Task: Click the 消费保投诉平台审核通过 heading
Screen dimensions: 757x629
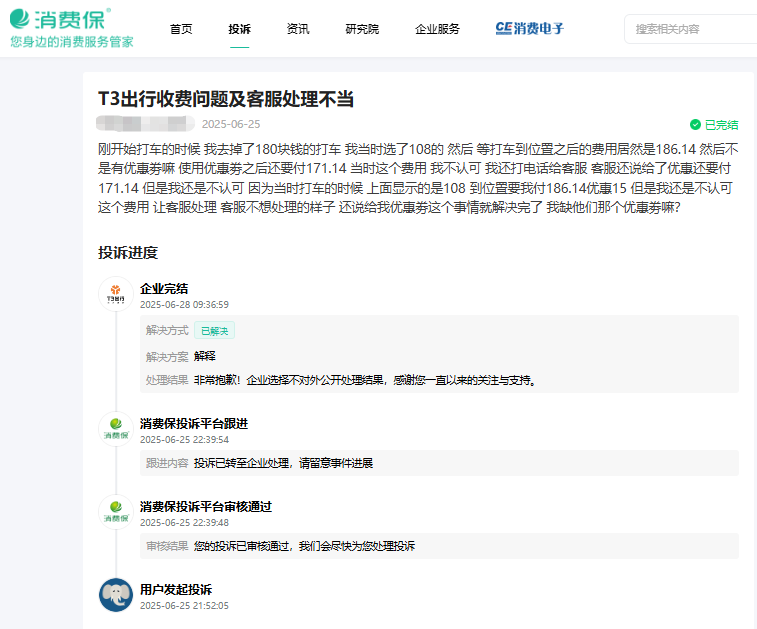Action: pos(206,506)
